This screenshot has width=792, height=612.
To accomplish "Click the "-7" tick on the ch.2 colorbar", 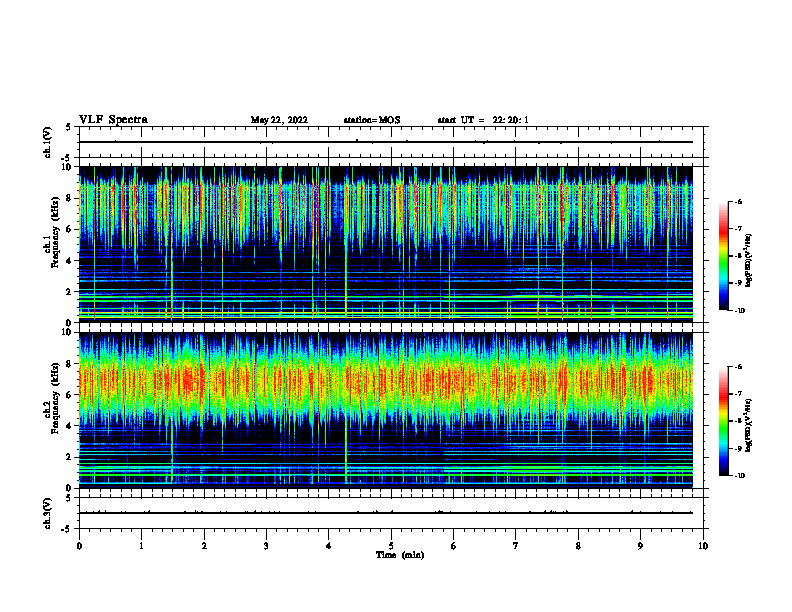I will click(738, 394).
